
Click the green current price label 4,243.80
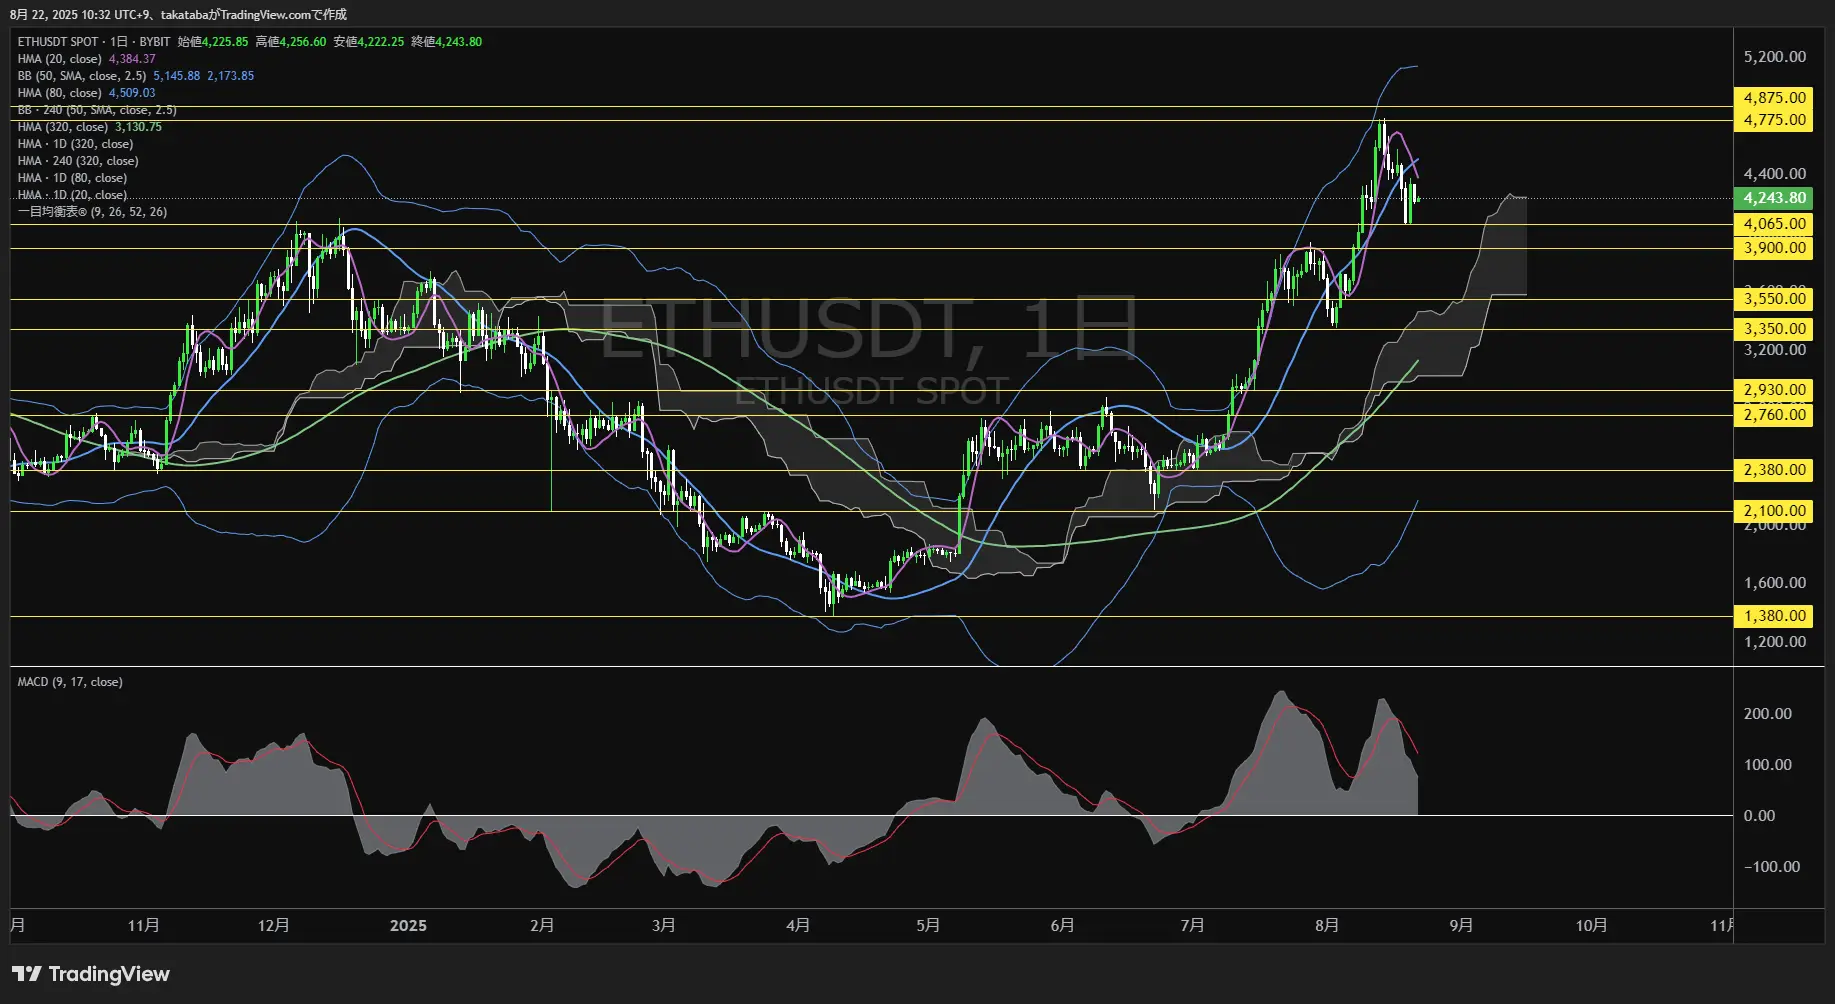[1774, 198]
